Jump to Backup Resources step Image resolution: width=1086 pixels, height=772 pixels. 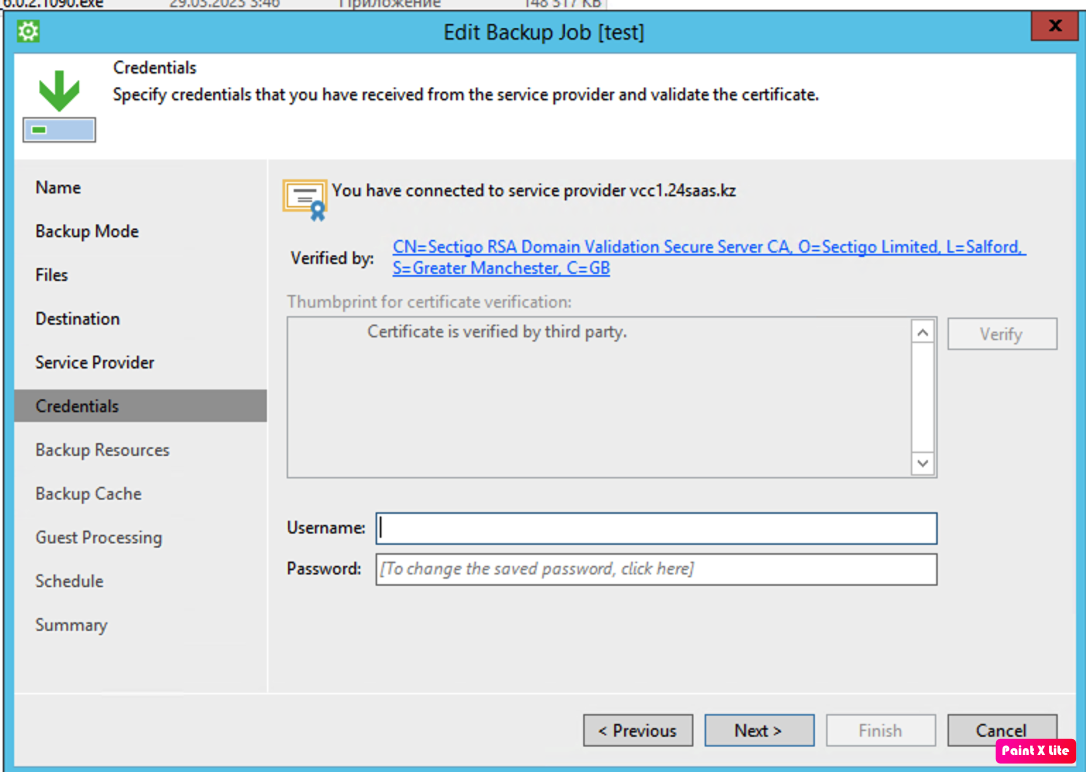tap(103, 450)
